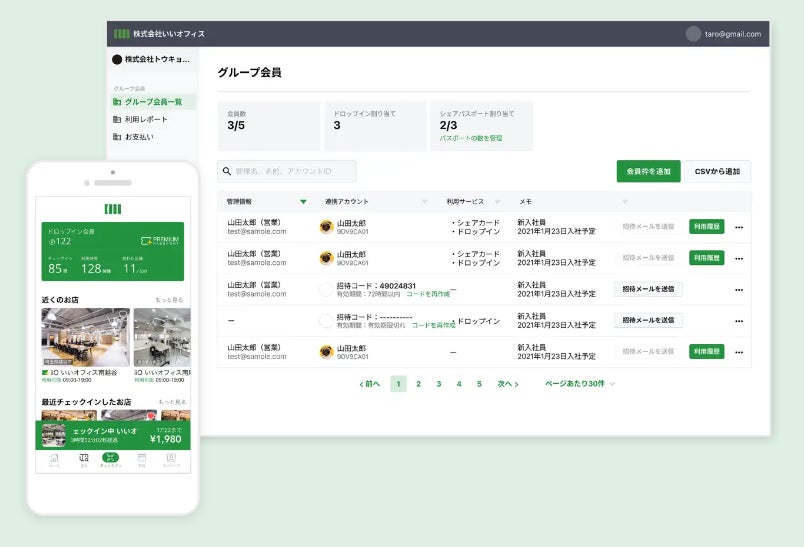Click the パスポートの数を管理 link
The image size is (804, 547).
471,138
